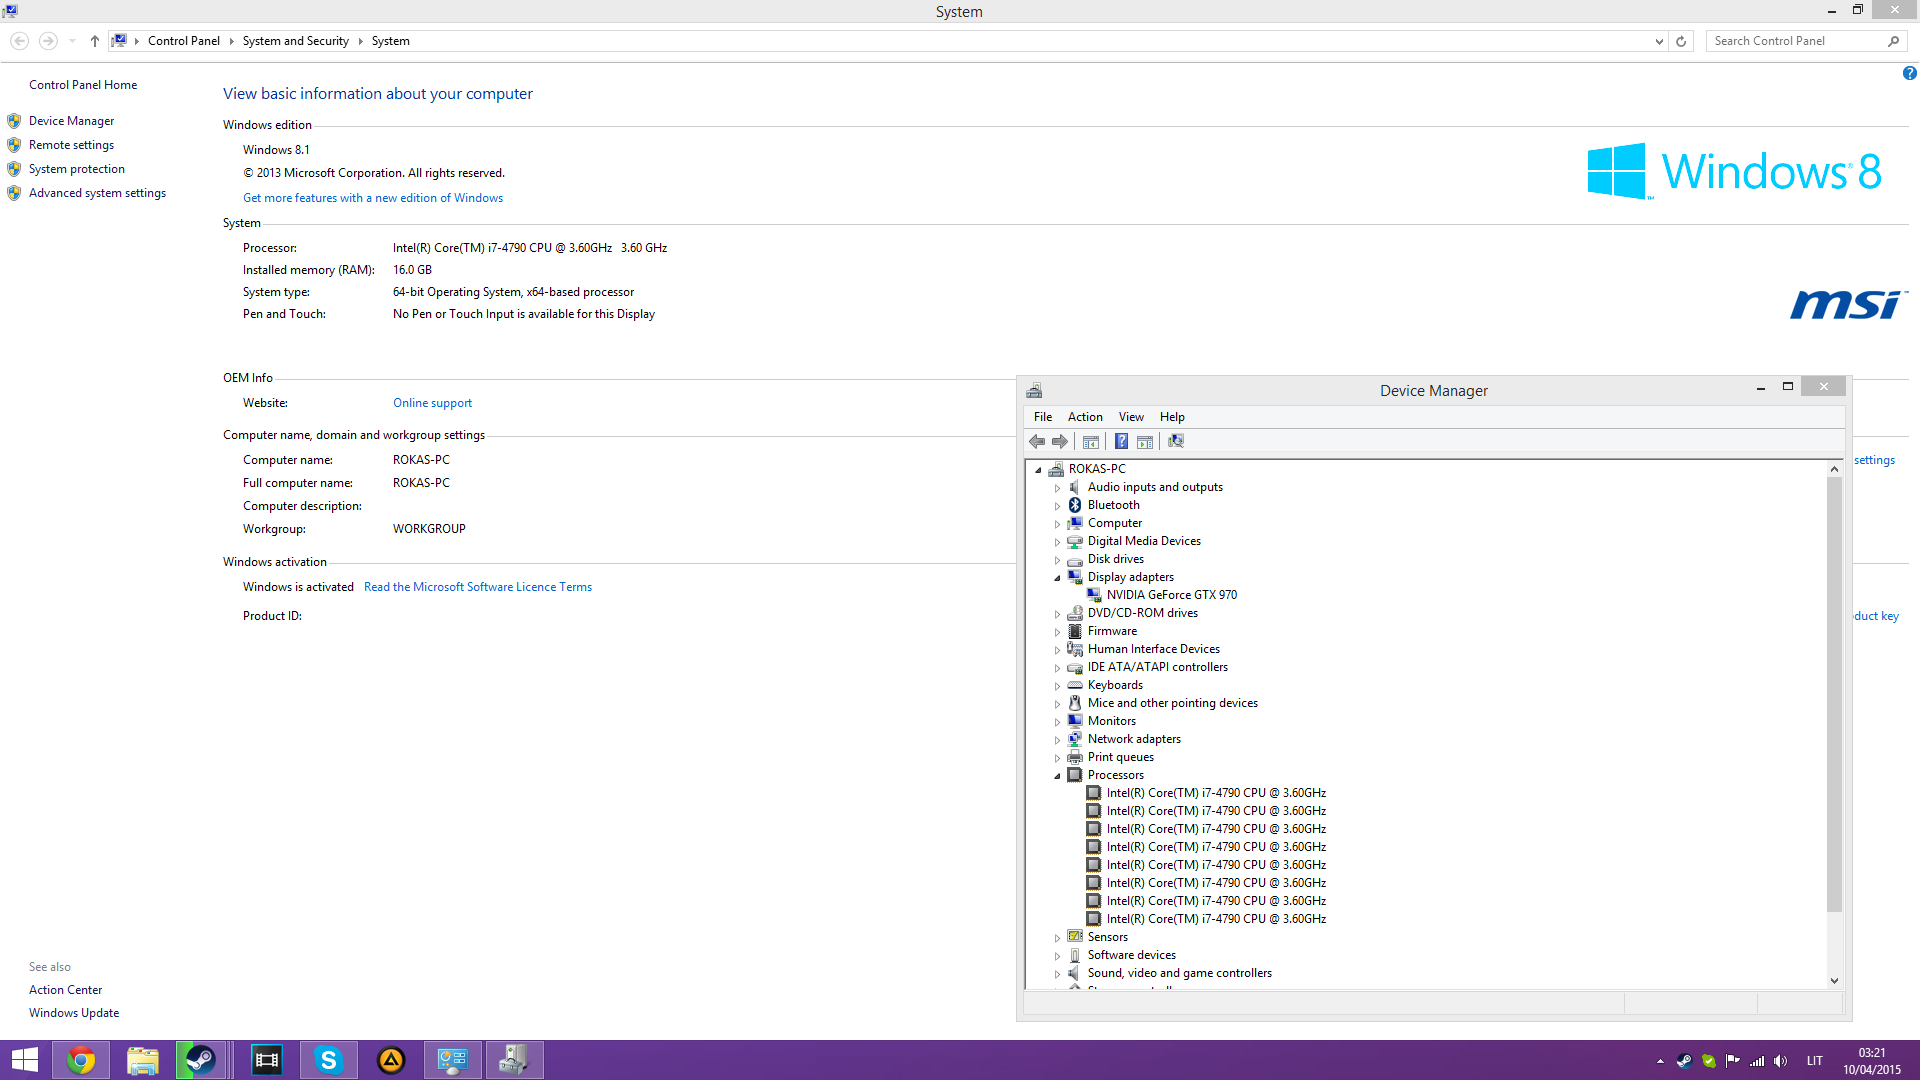Open Remote settings link
The height and width of the screenshot is (1080, 1920).
(71, 145)
